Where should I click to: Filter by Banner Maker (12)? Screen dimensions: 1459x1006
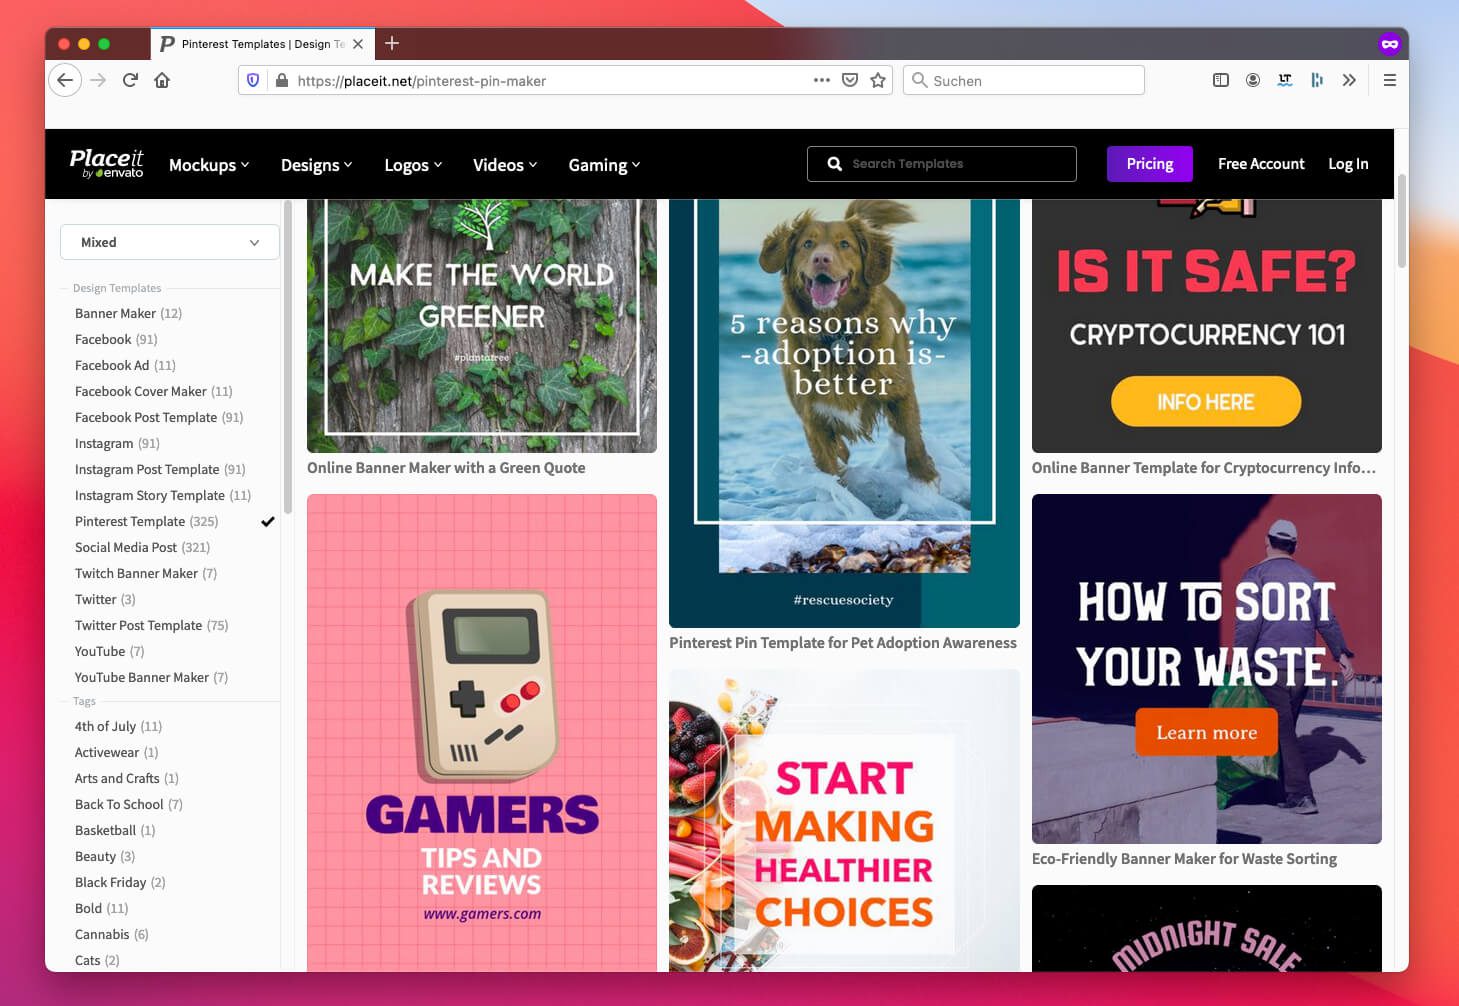[128, 313]
